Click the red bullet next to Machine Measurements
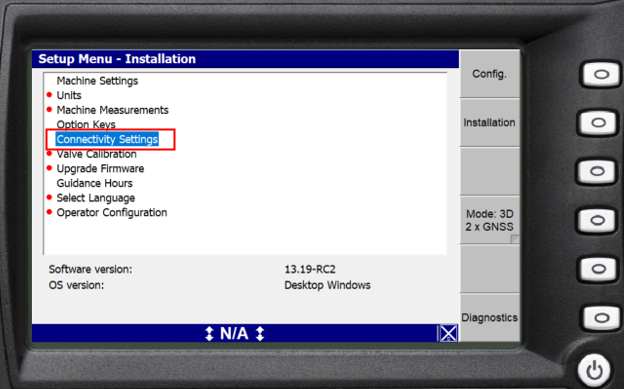The image size is (624, 389). click(49, 109)
